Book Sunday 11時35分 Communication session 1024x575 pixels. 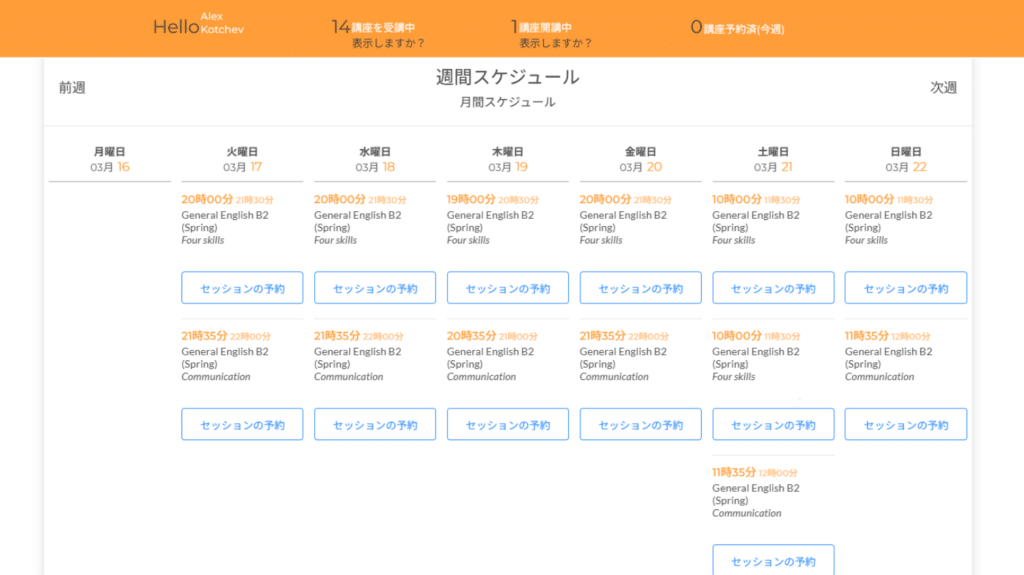click(906, 424)
